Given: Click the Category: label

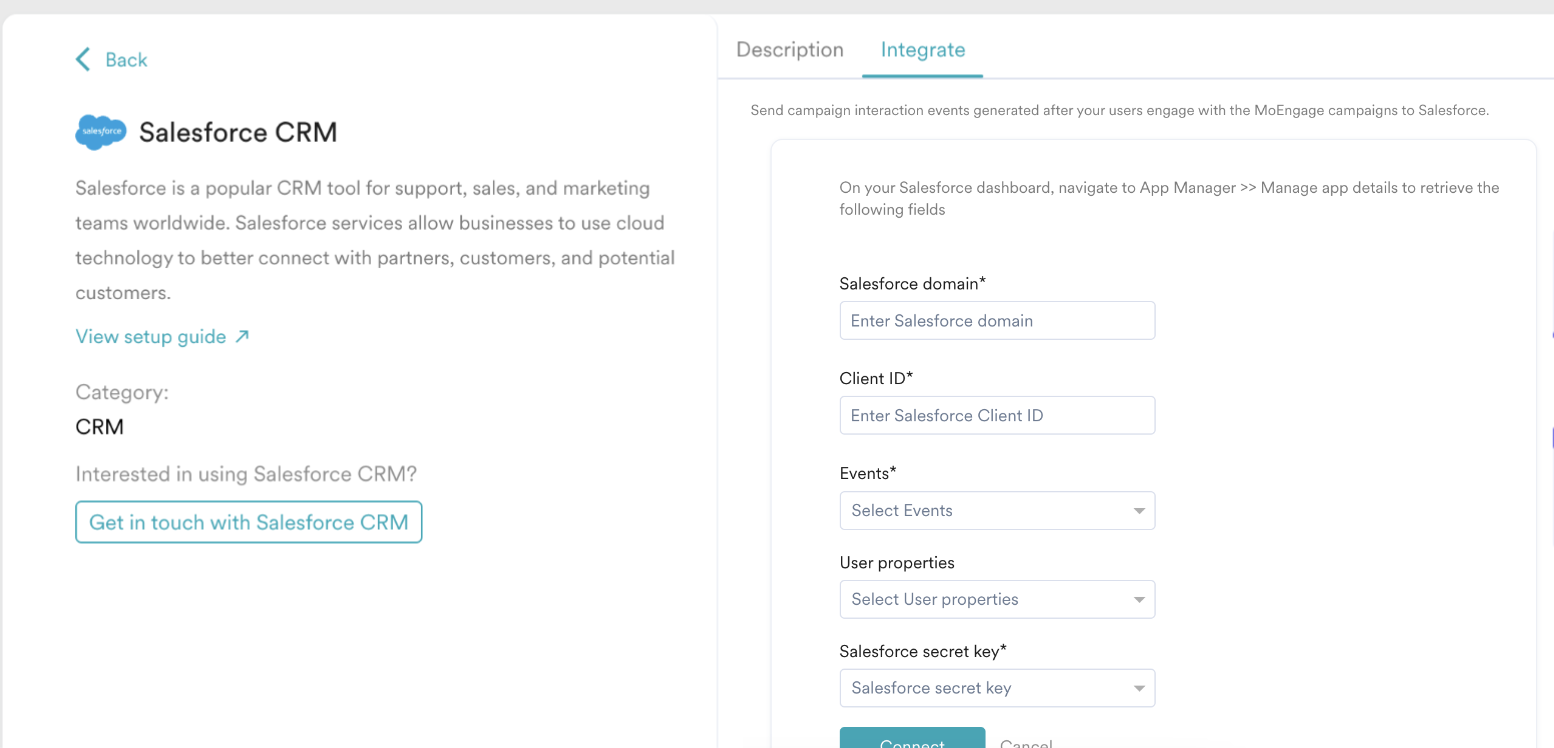Looking at the screenshot, I should coord(122,392).
